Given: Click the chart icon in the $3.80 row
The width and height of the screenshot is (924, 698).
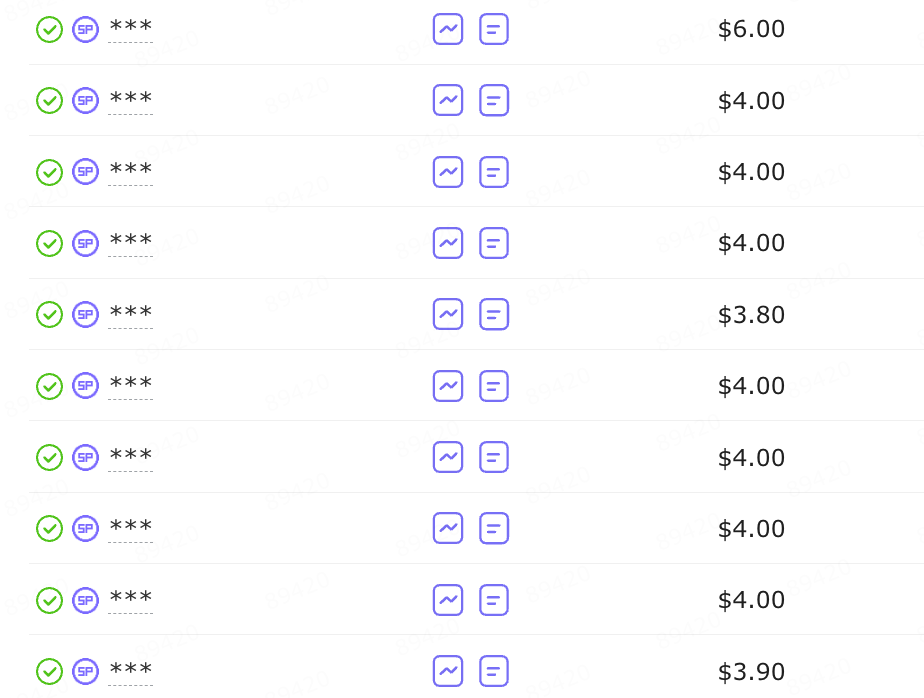Looking at the screenshot, I should [448, 314].
